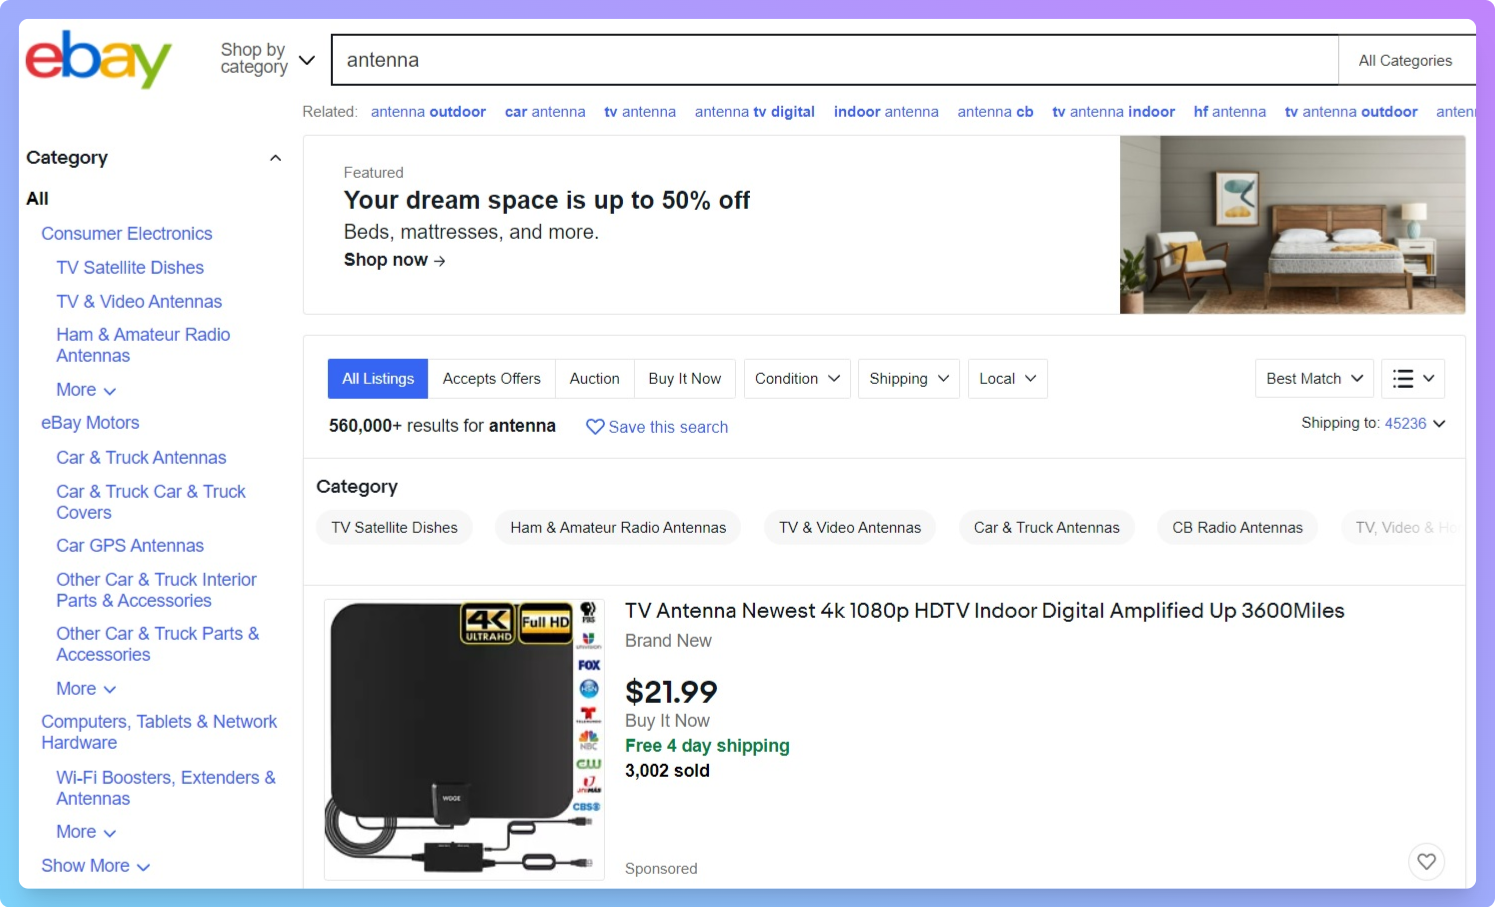Viewport: 1495px width, 907px height.
Task: Open the antenna outdoor related search
Action: pyautogui.click(x=428, y=112)
